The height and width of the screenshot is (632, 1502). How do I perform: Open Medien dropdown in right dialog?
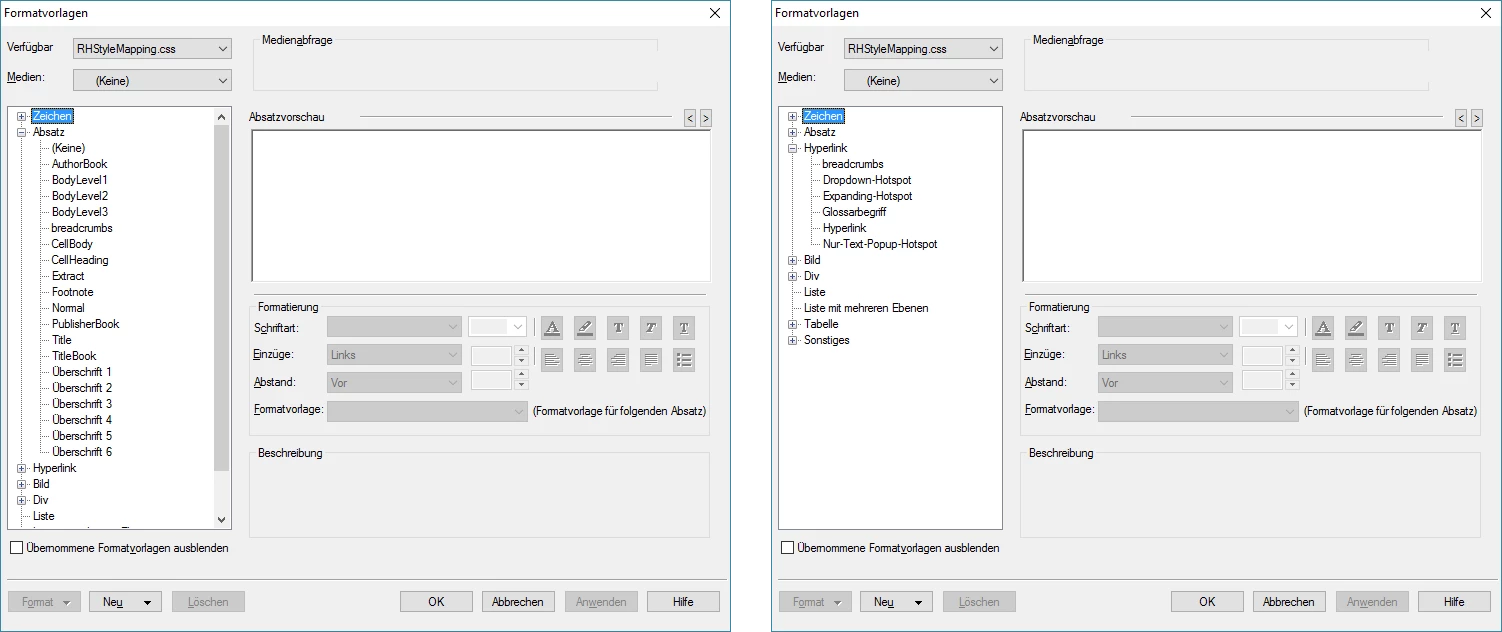point(923,80)
